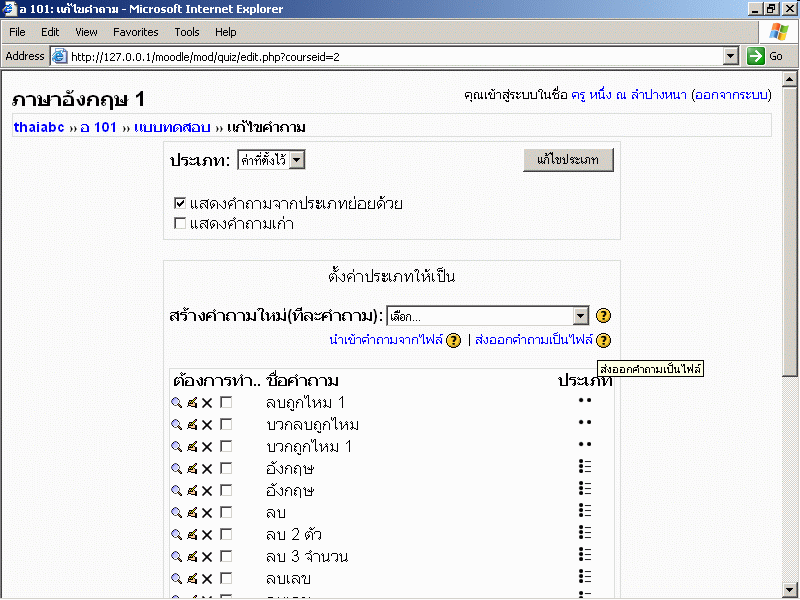Click edit icon for ลบ 3 จำนวน
This screenshot has width=800, height=600.
click(191, 556)
